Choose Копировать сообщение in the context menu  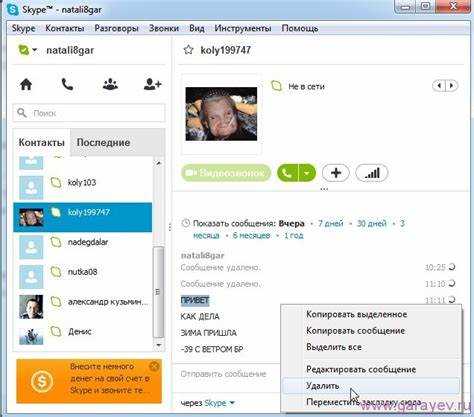point(355,331)
